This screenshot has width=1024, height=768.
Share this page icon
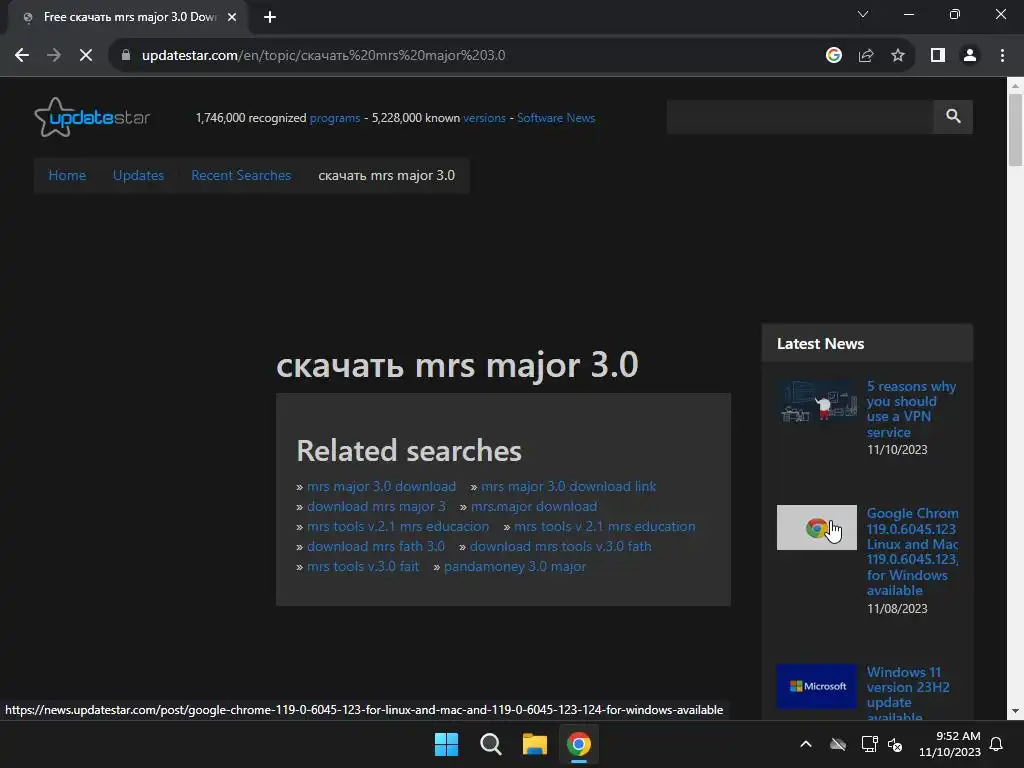pos(866,56)
